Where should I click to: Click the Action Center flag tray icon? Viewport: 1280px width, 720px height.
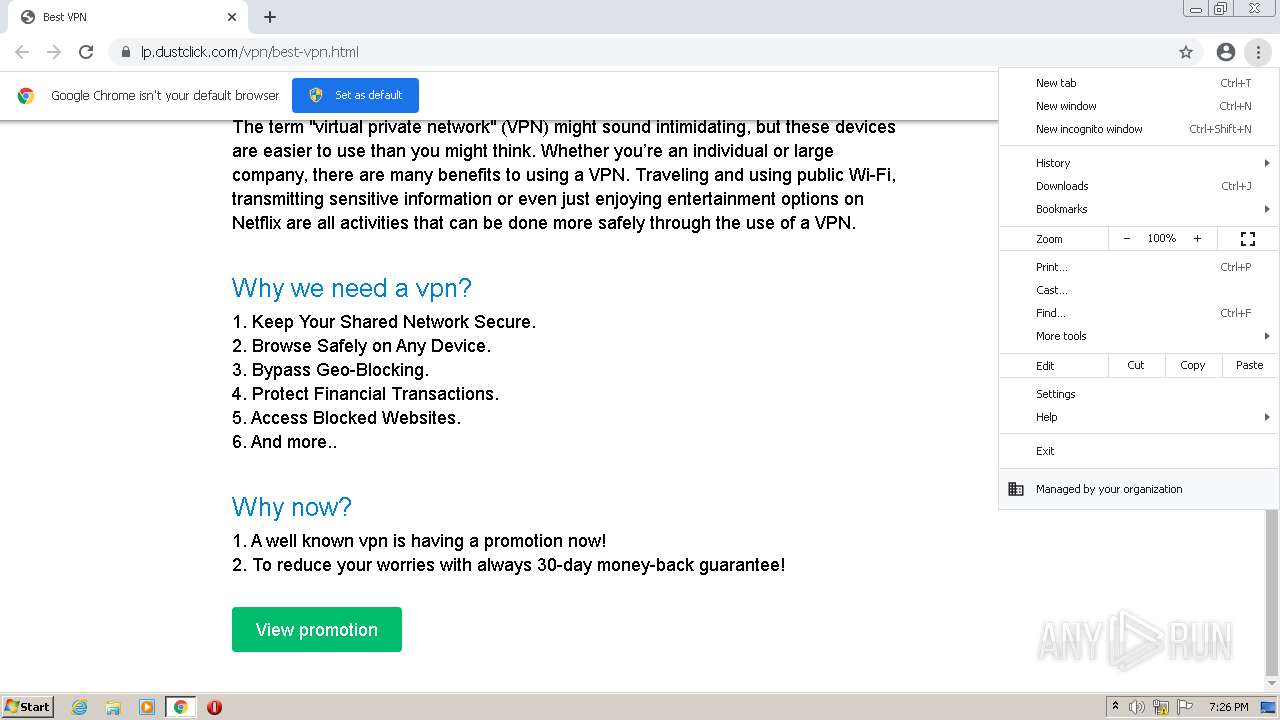(x=1185, y=707)
